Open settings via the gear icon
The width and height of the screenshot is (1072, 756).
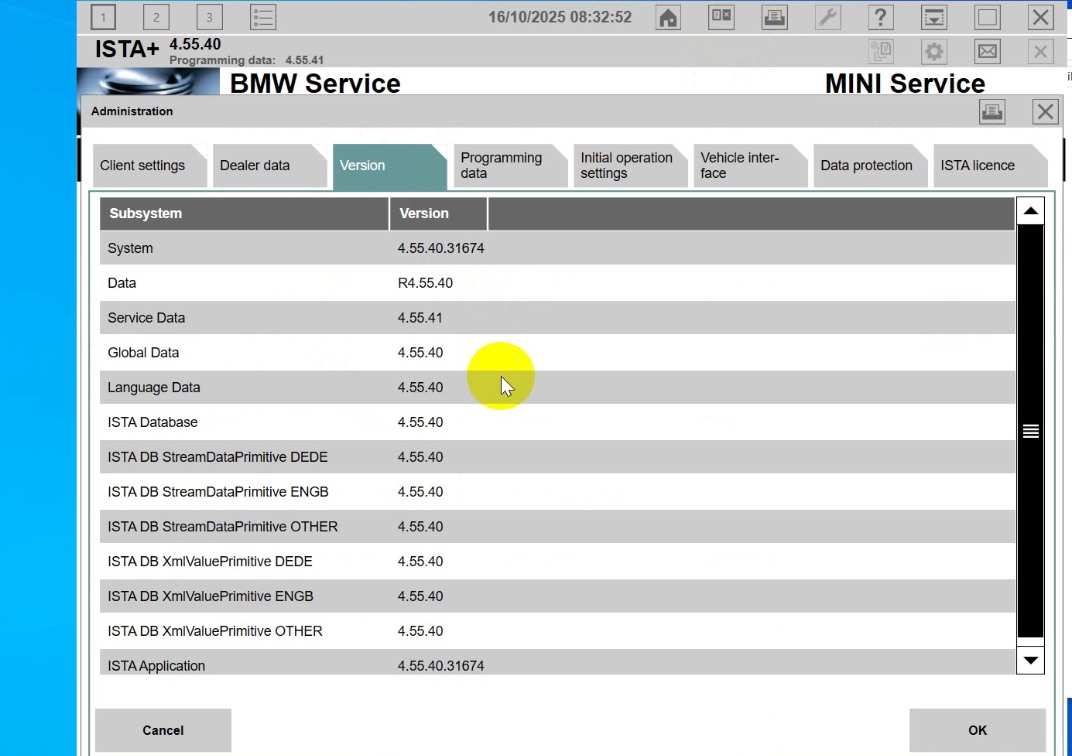coord(934,51)
